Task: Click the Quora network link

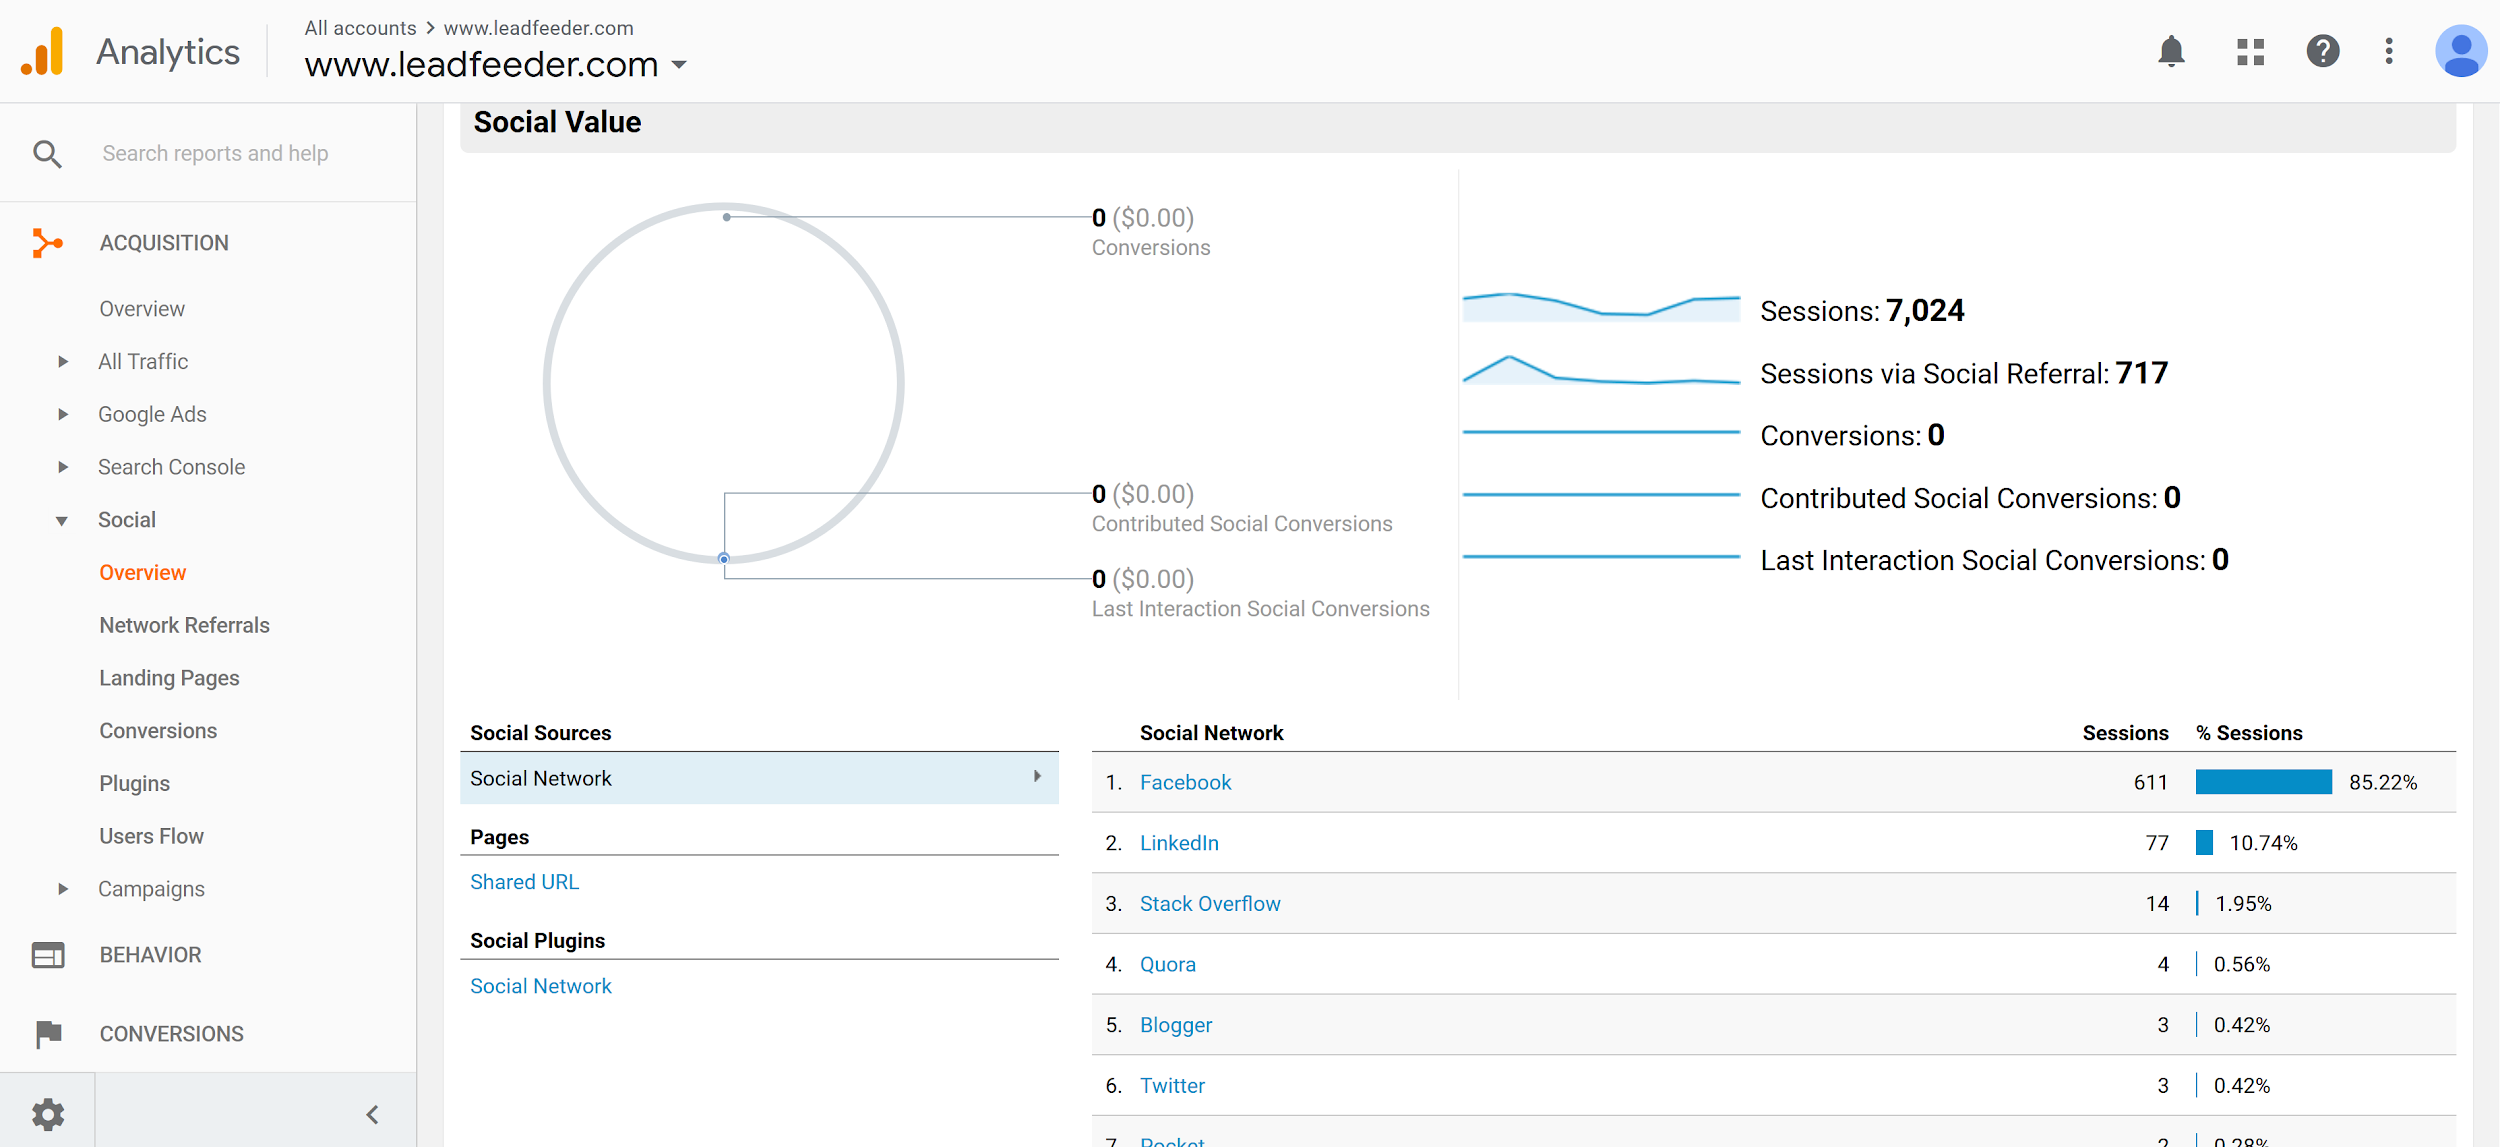Action: (1167, 965)
